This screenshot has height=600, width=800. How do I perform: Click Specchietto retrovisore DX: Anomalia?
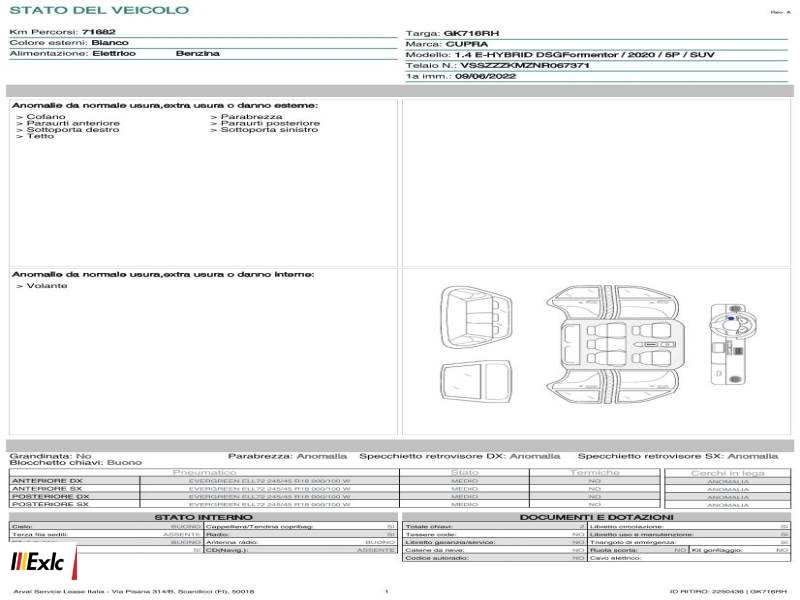460,456
